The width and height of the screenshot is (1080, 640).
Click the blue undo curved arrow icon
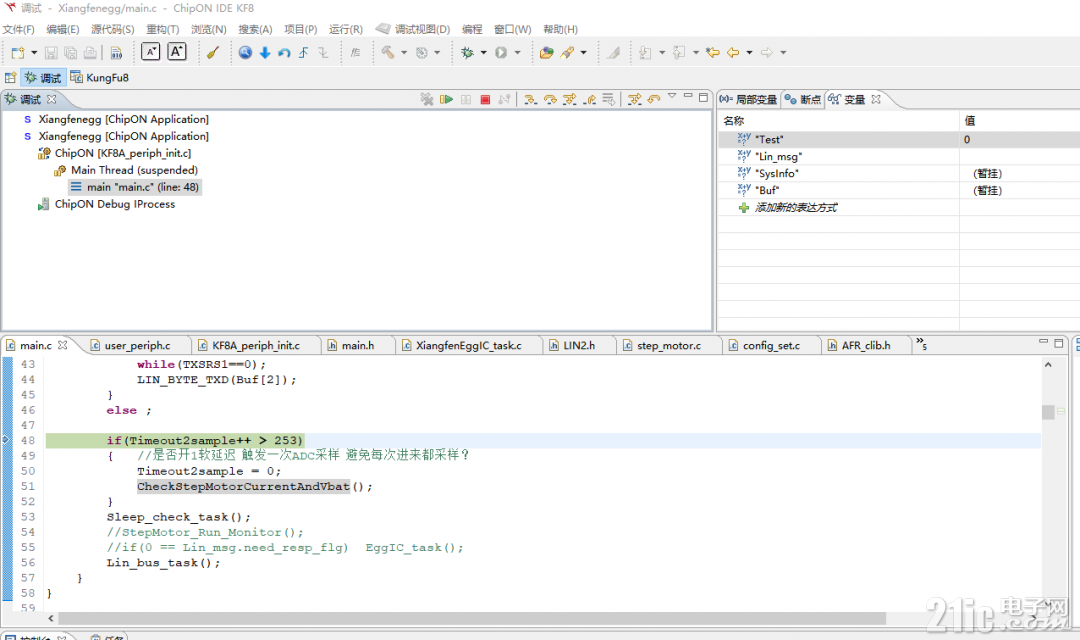[284, 52]
